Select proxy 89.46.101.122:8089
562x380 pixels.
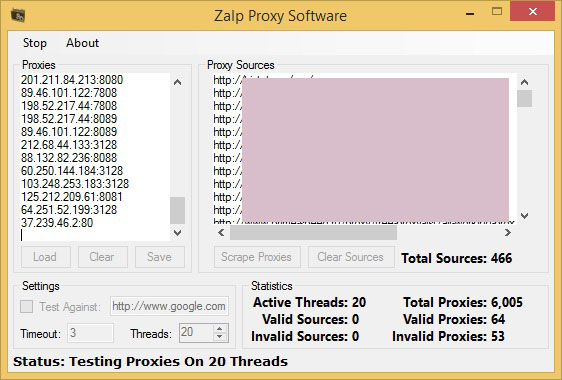[x=69, y=132]
